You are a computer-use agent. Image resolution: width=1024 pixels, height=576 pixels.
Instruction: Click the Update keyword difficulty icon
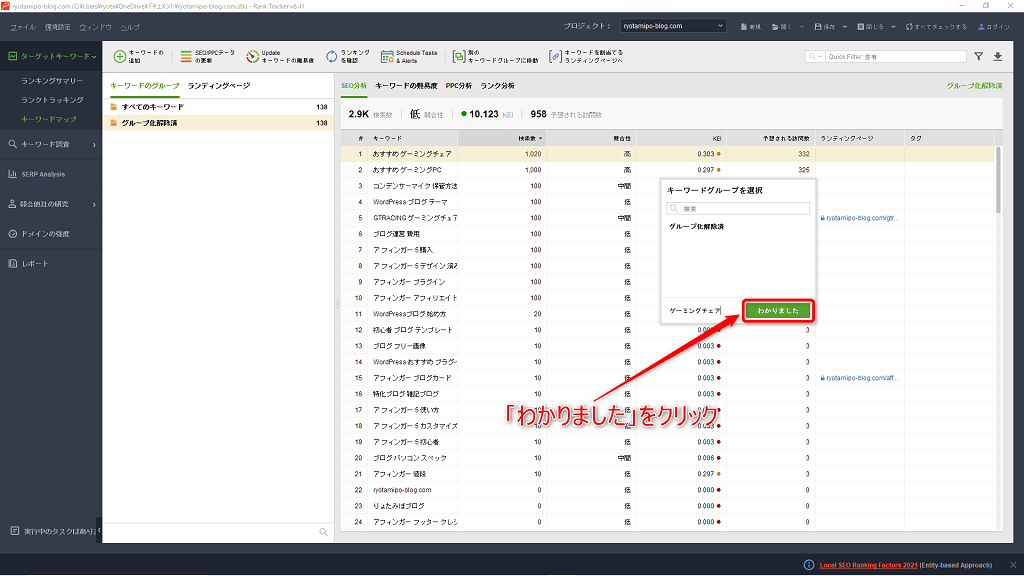pyautogui.click(x=250, y=57)
